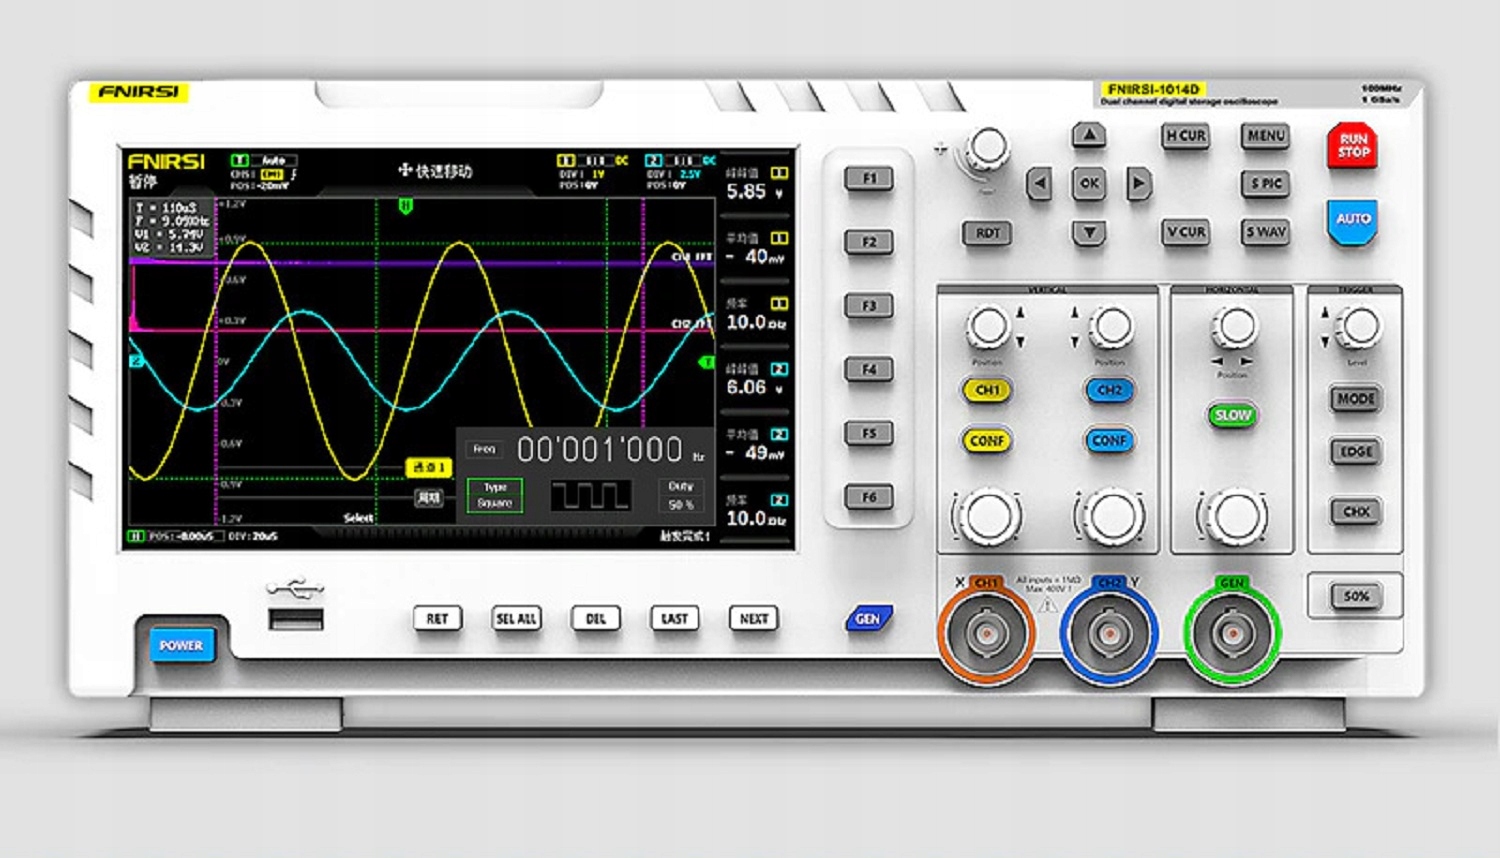Screen dimensions: 1500x858
Task: Open the blue CONF button for CH2
Action: [1109, 440]
